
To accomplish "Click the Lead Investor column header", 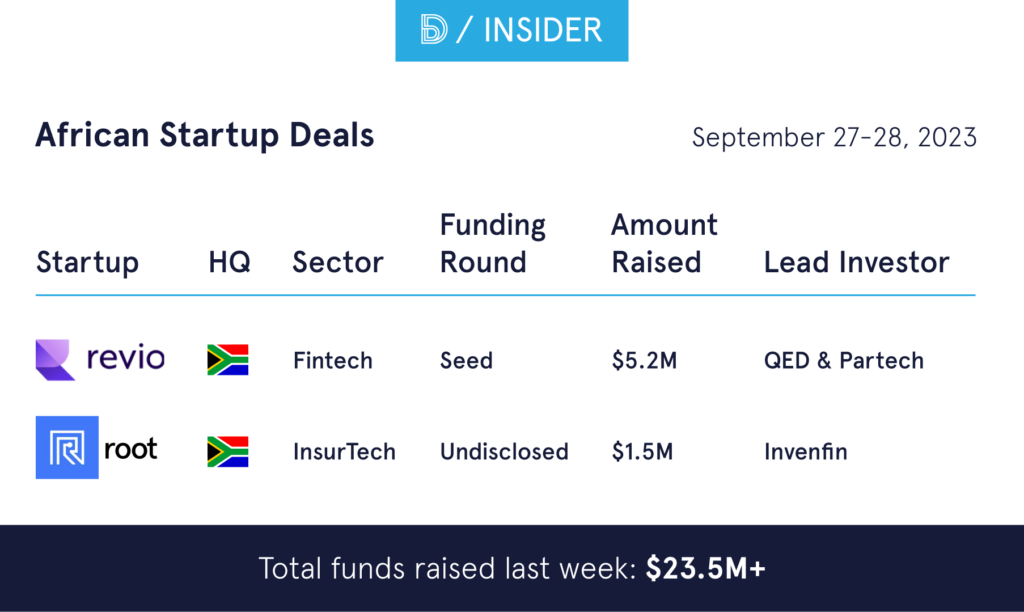I will pos(856,263).
